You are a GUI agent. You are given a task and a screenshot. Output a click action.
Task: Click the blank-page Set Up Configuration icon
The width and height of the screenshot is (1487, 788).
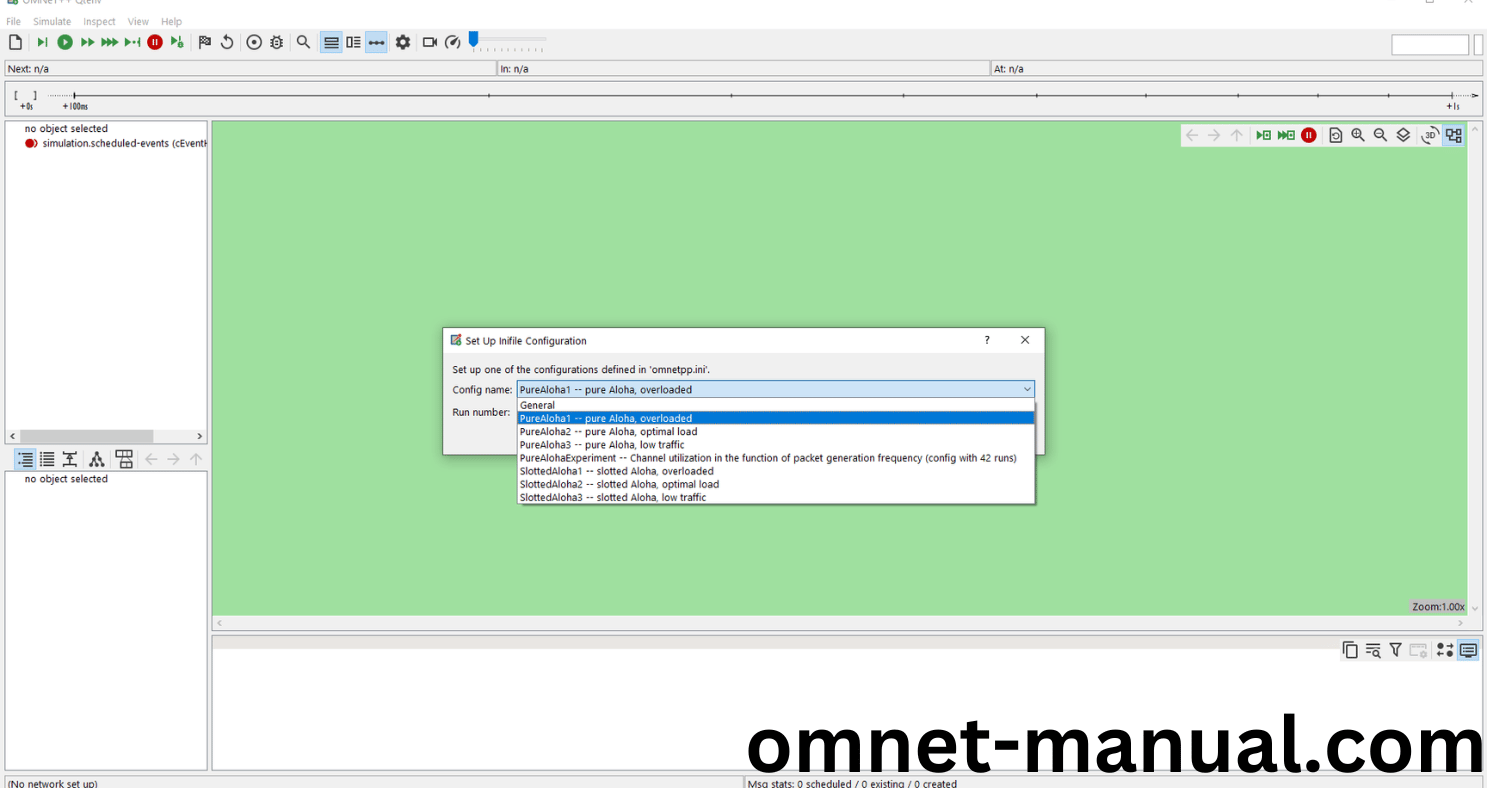click(15, 42)
